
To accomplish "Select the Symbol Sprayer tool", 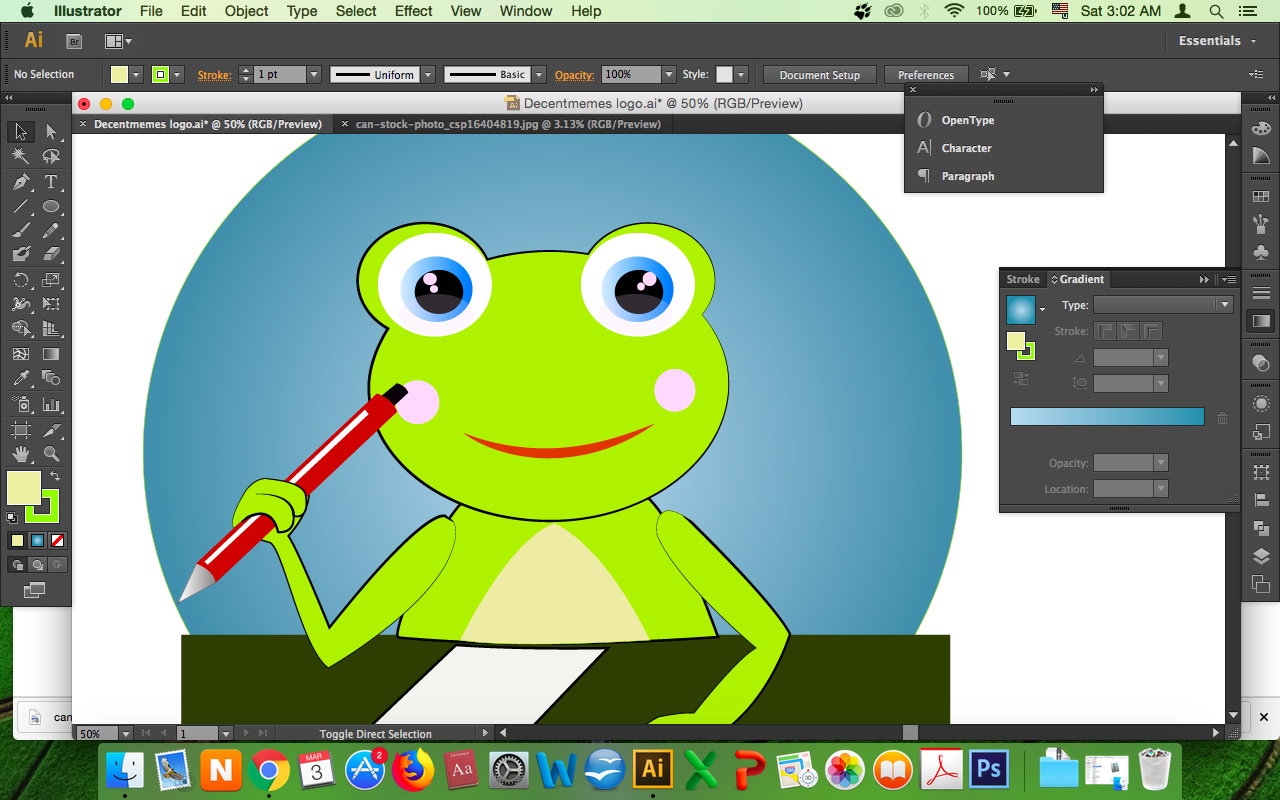I will pyautogui.click(x=20, y=404).
